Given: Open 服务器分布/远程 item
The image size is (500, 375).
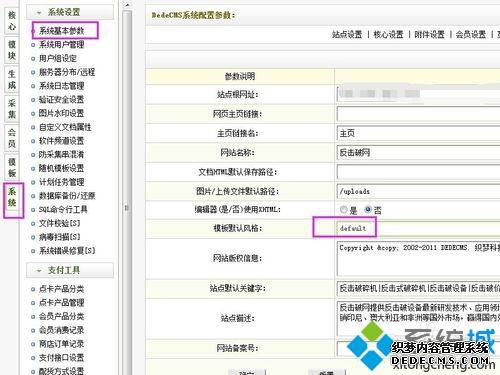Looking at the screenshot, I should tap(67, 72).
